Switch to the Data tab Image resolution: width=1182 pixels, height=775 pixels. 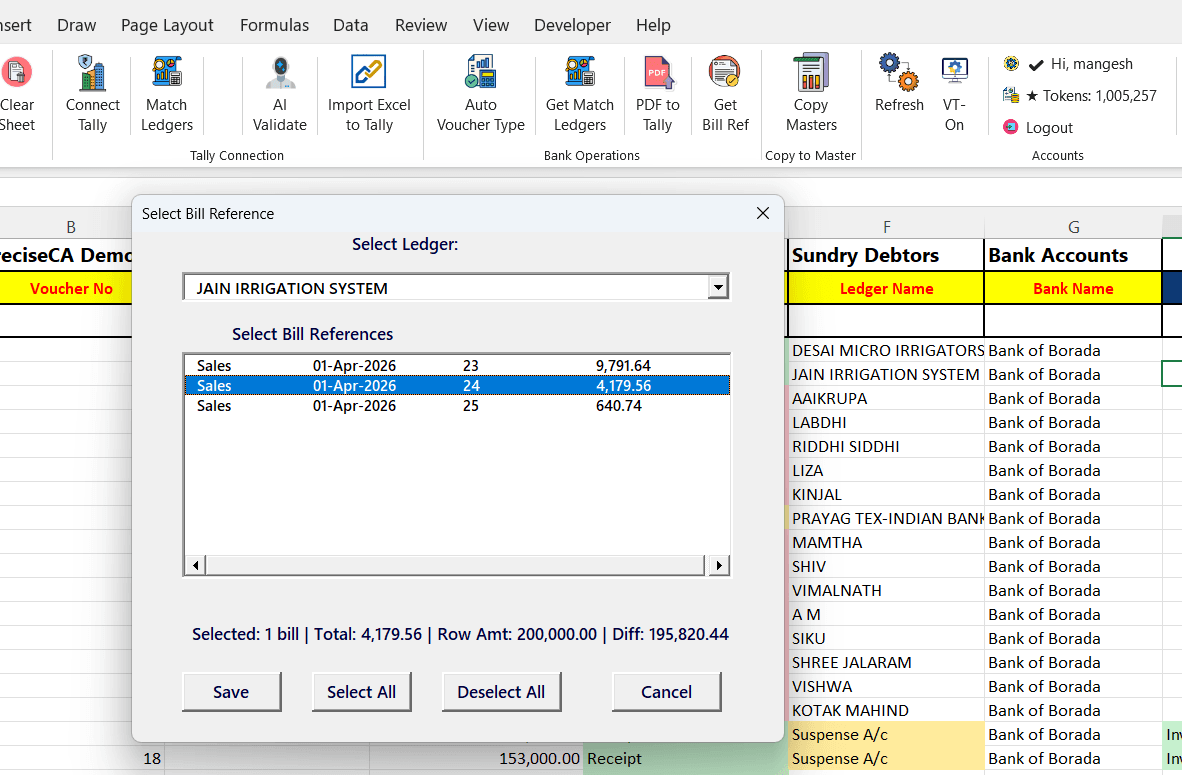[x=351, y=25]
